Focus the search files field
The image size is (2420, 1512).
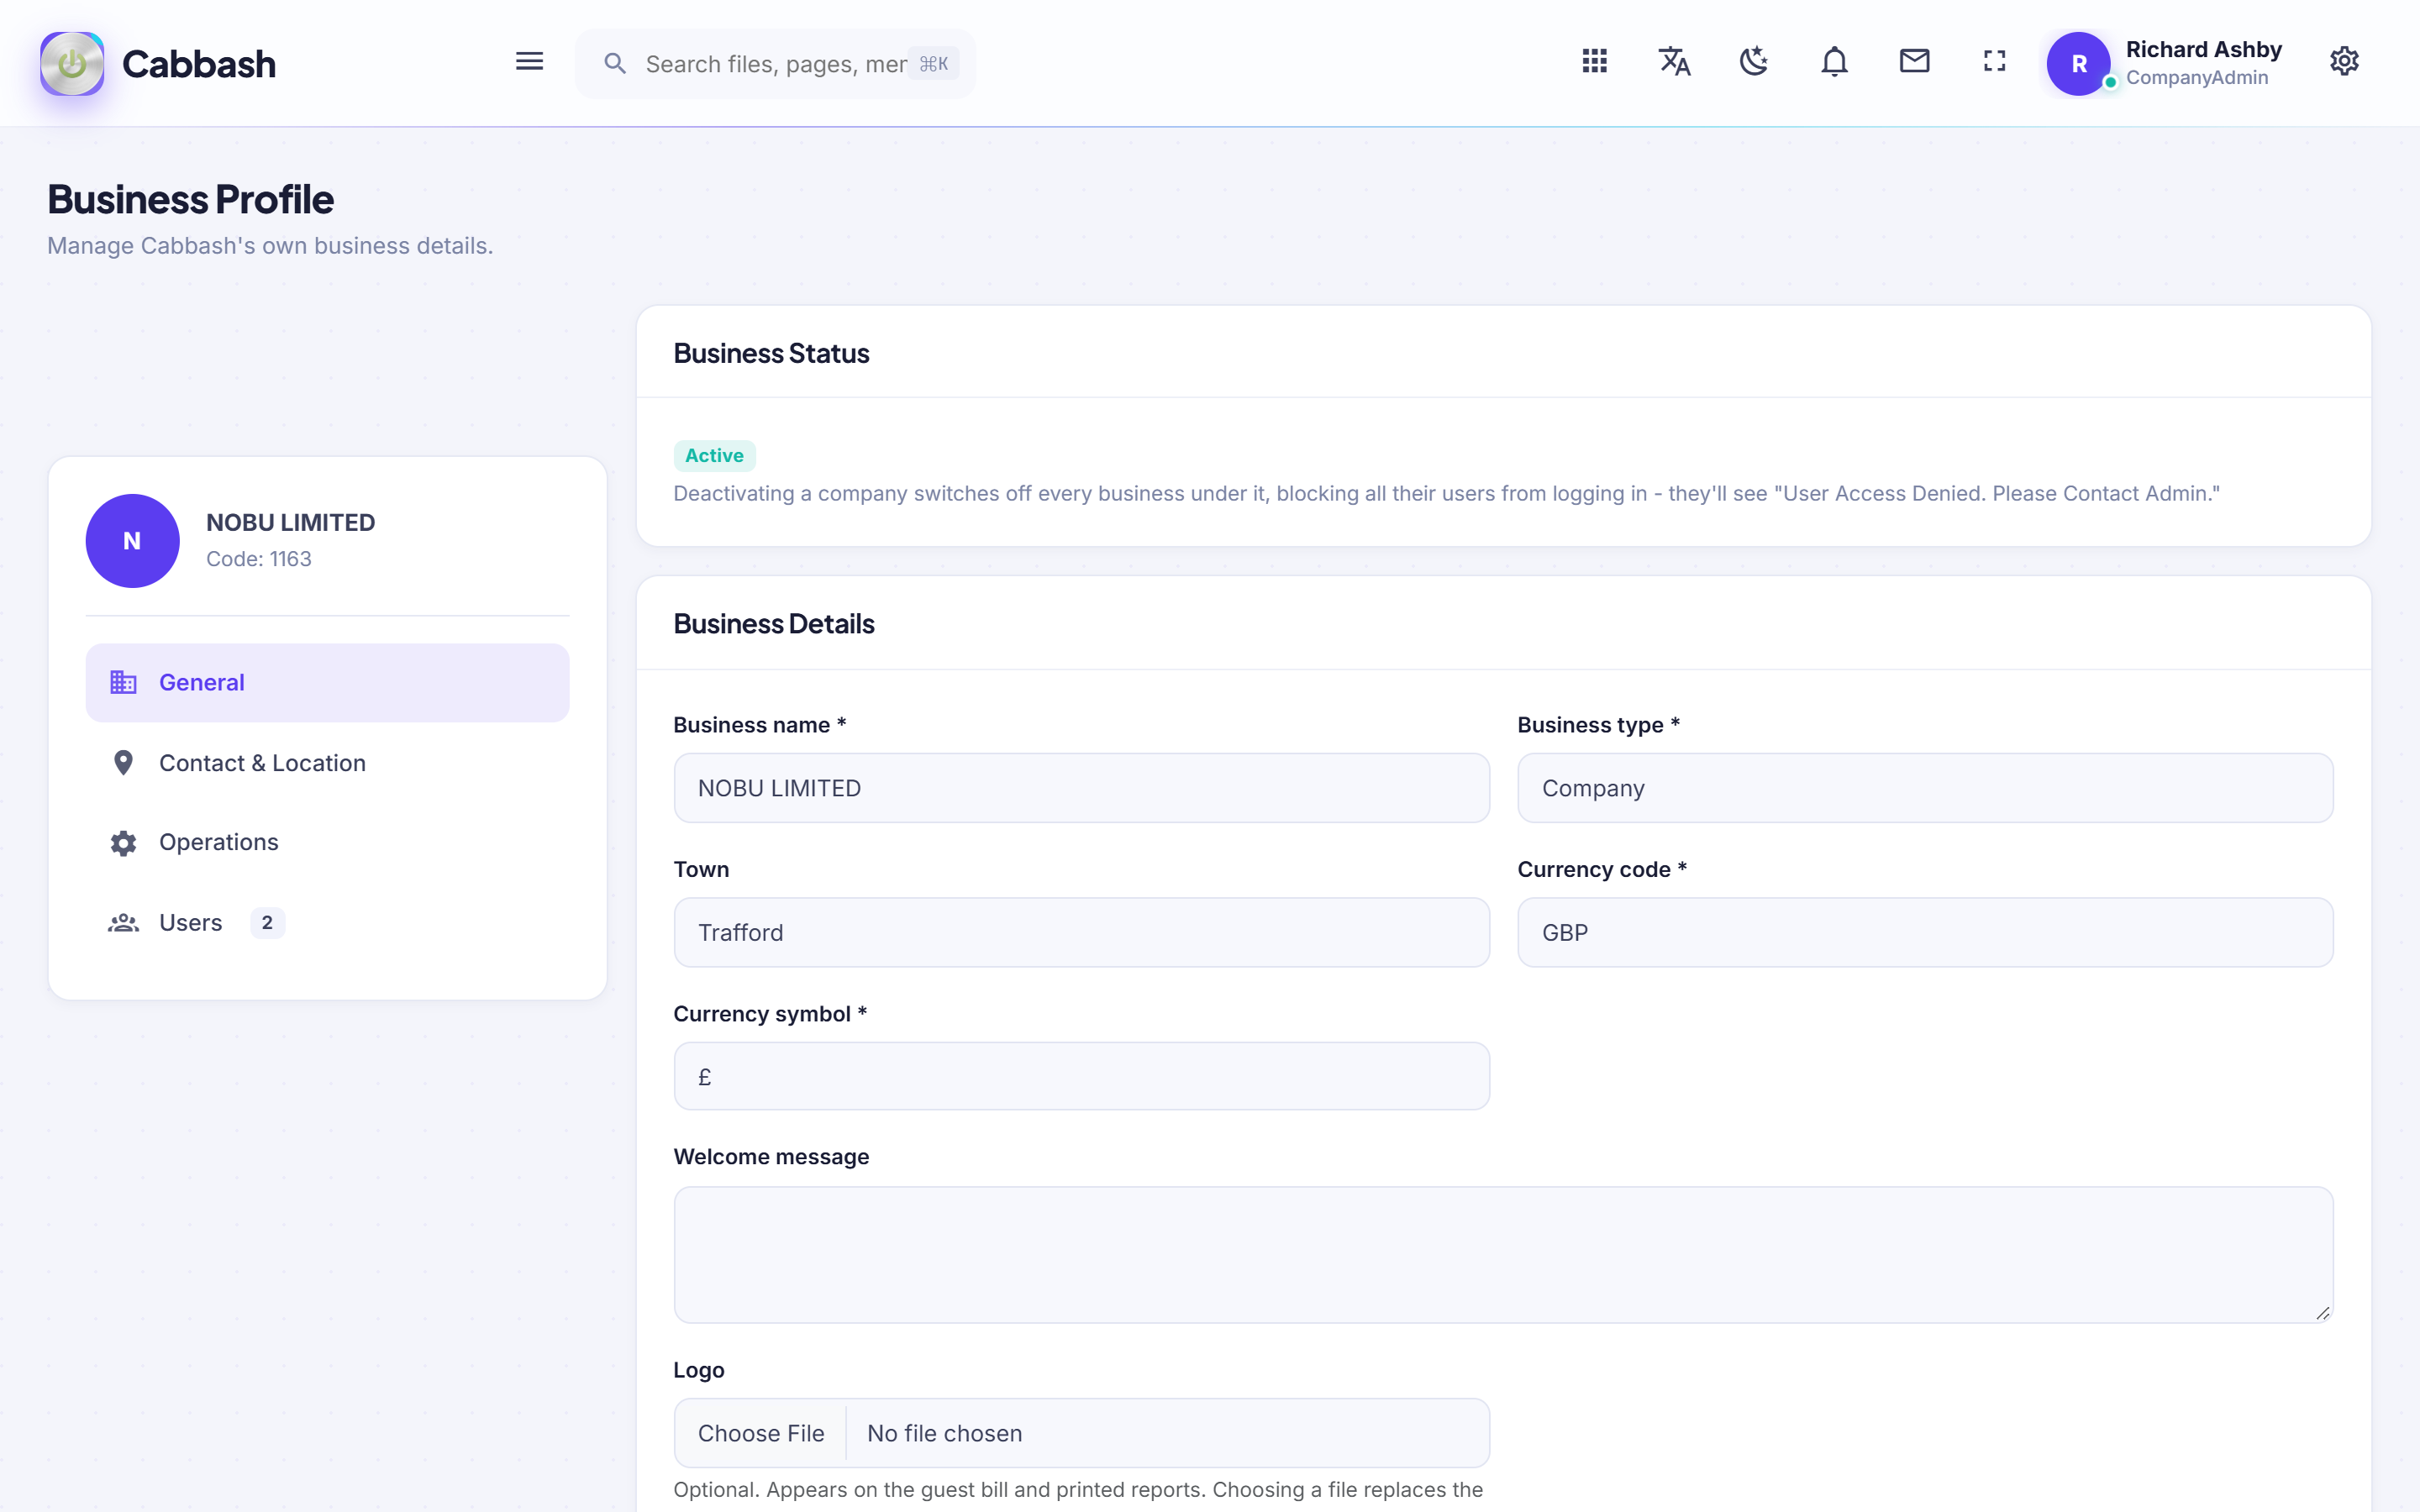[x=775, y=64]
